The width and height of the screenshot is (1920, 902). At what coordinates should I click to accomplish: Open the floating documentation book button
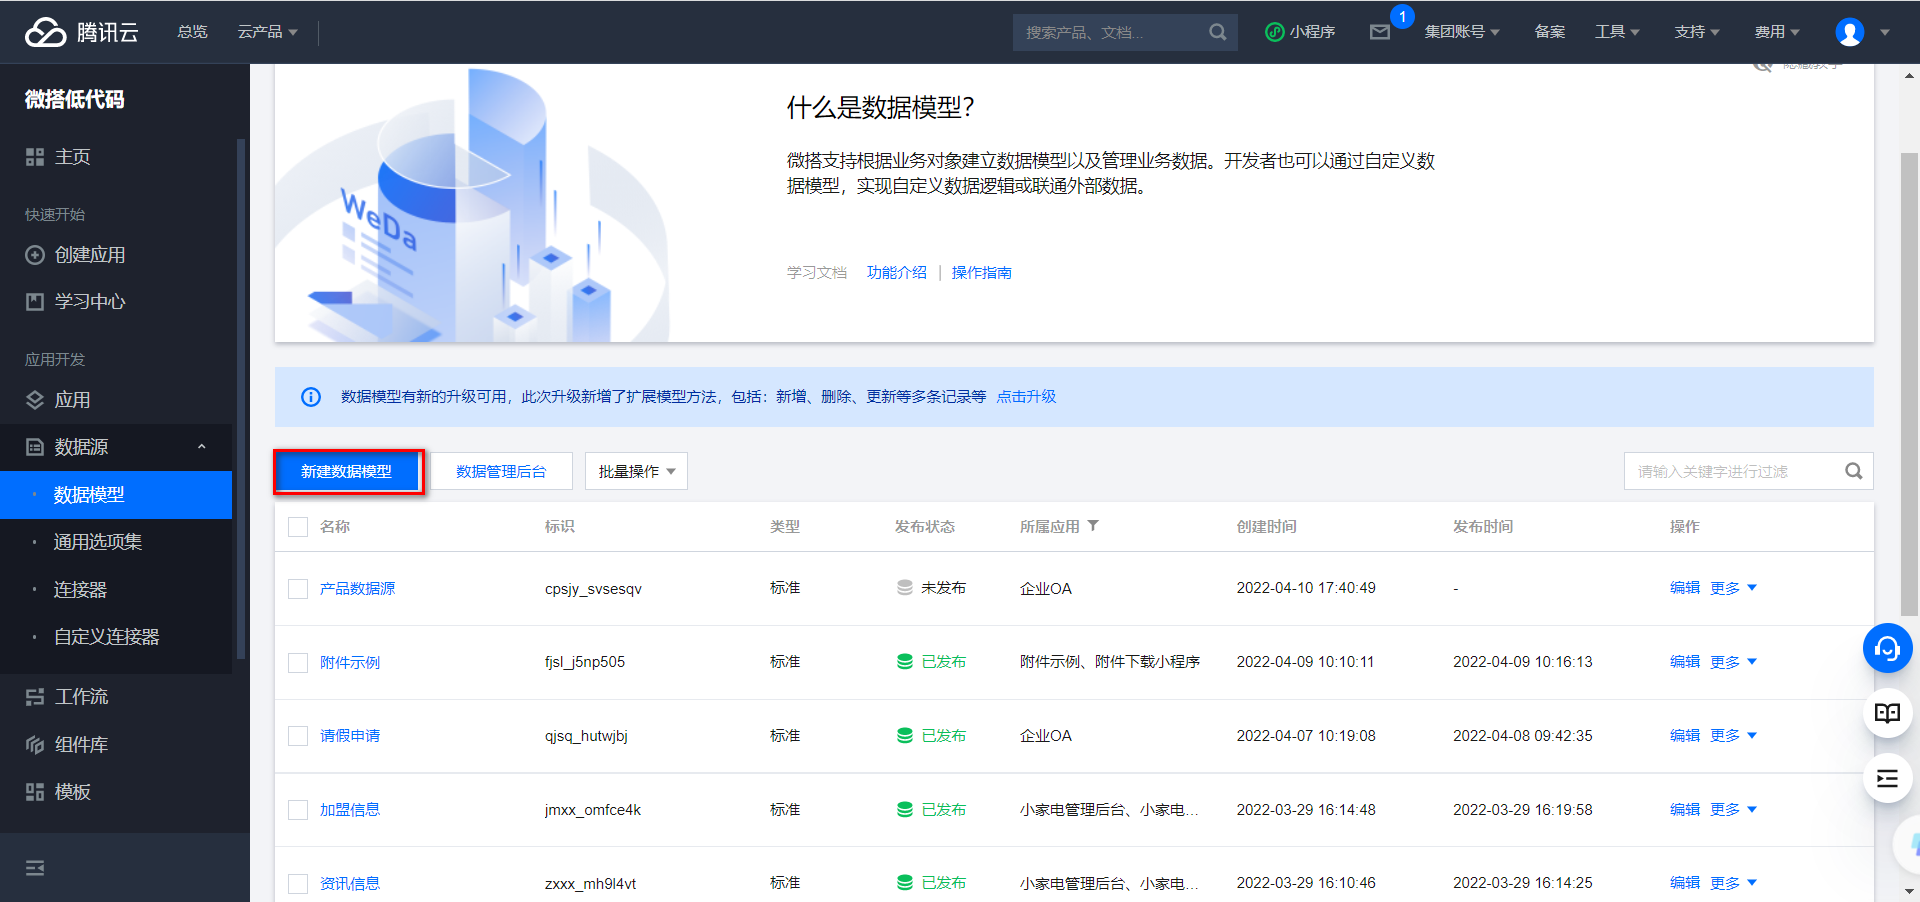[1887, 713]
